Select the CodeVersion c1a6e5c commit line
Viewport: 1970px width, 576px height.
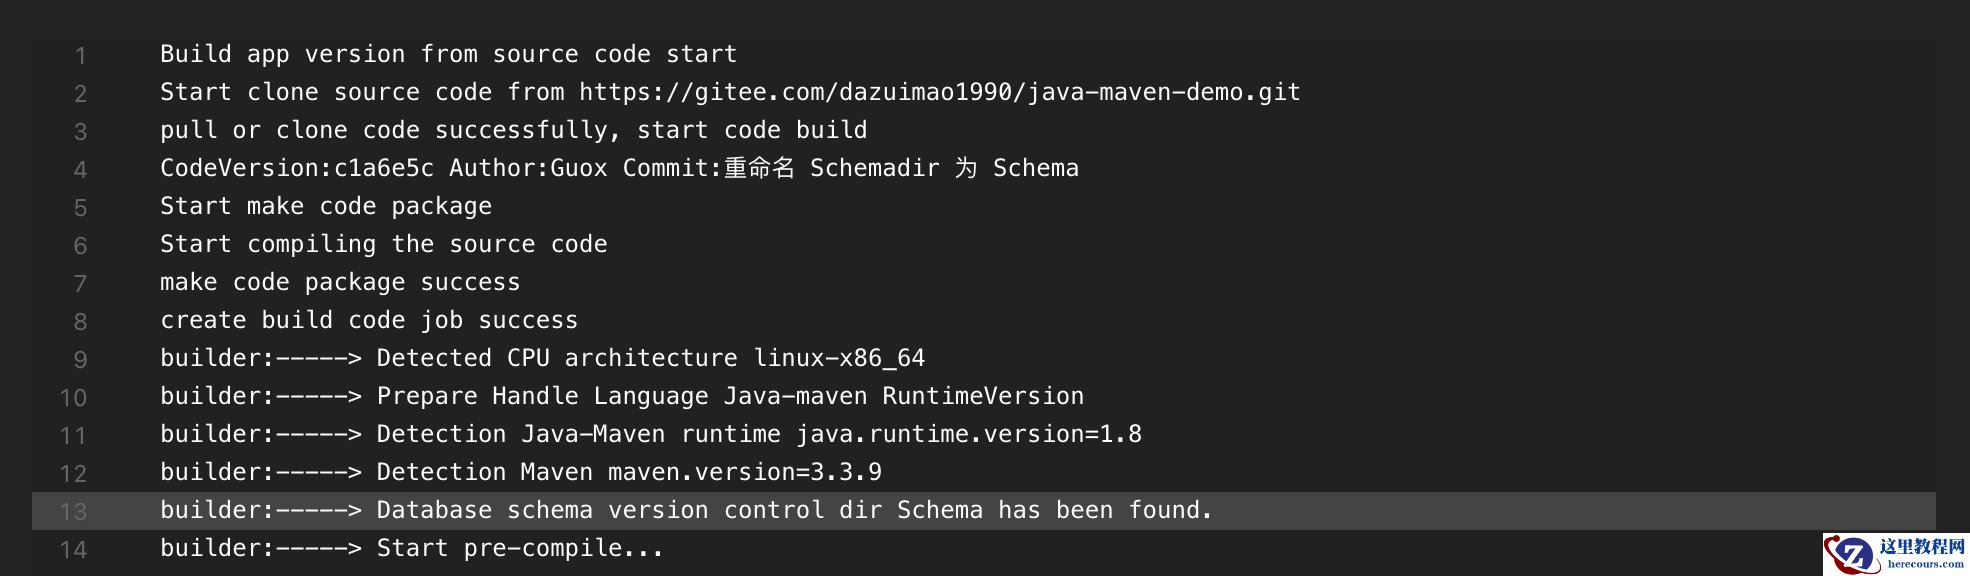tap(619, 169)
